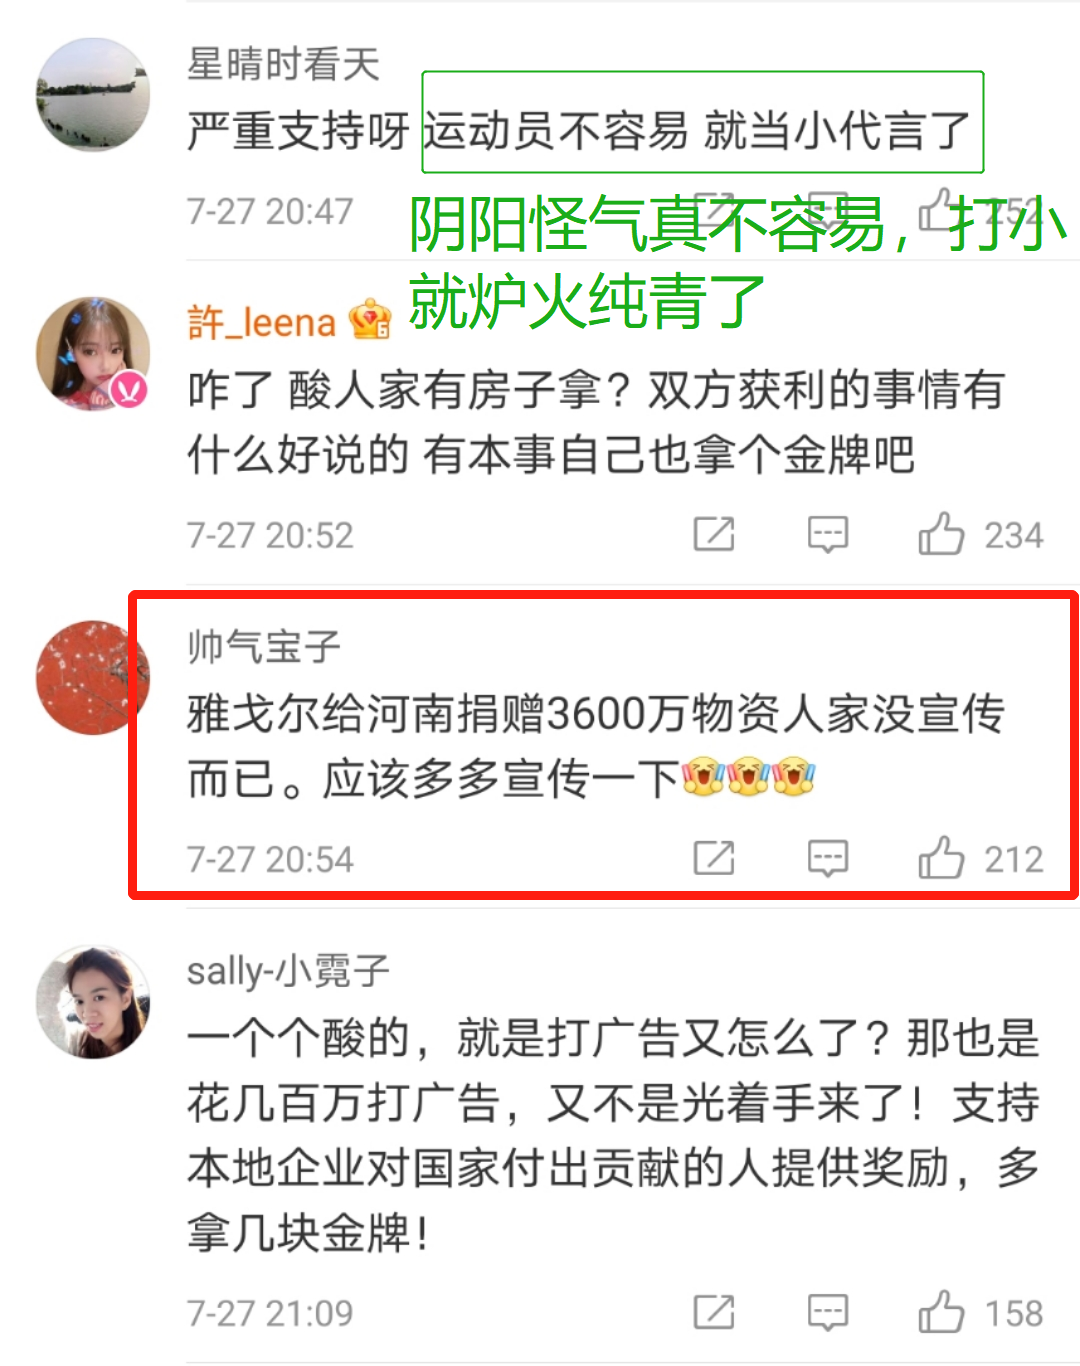This screenshot has height=1366, width=1080.
Task: Open the orange username 許_leena
Action: coord(262,322)
